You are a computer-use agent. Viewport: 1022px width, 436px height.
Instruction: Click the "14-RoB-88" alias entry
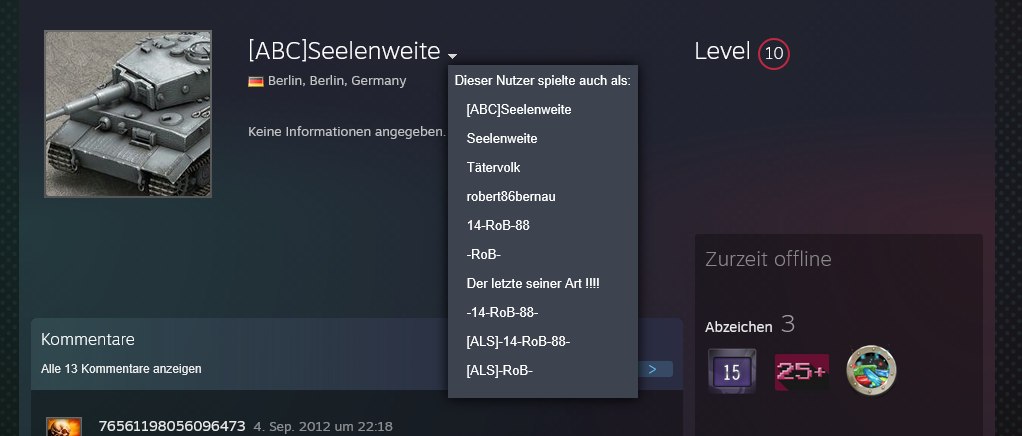tap(498, 226)
